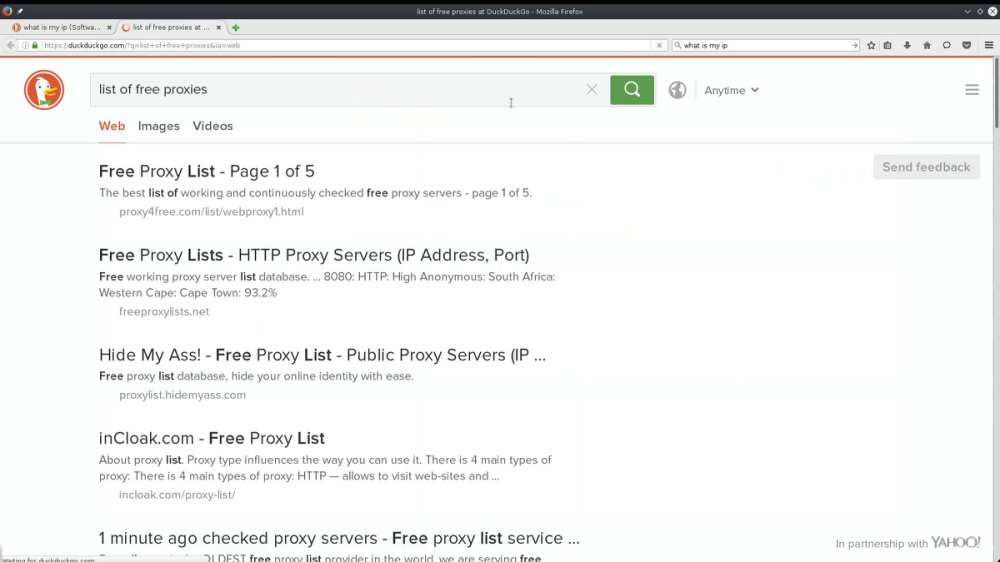
Task: Open the inCloak.com Free Proxy List link
Action: pos(212,438)
